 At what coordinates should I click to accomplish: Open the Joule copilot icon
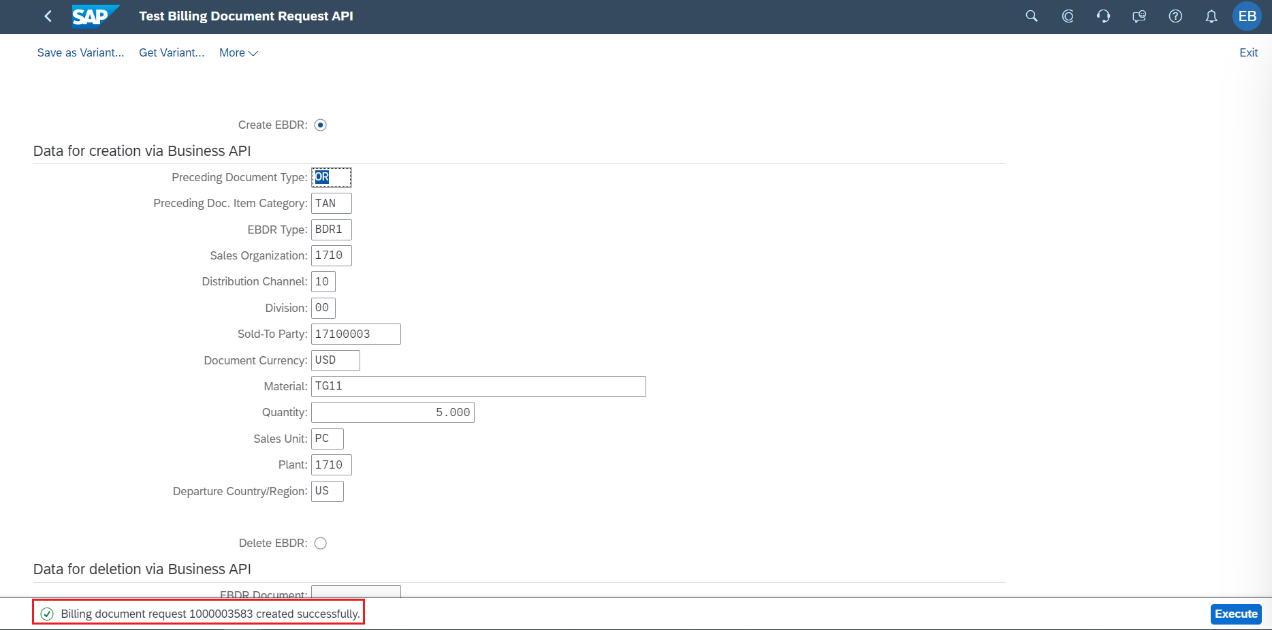tap(1068, 17)
